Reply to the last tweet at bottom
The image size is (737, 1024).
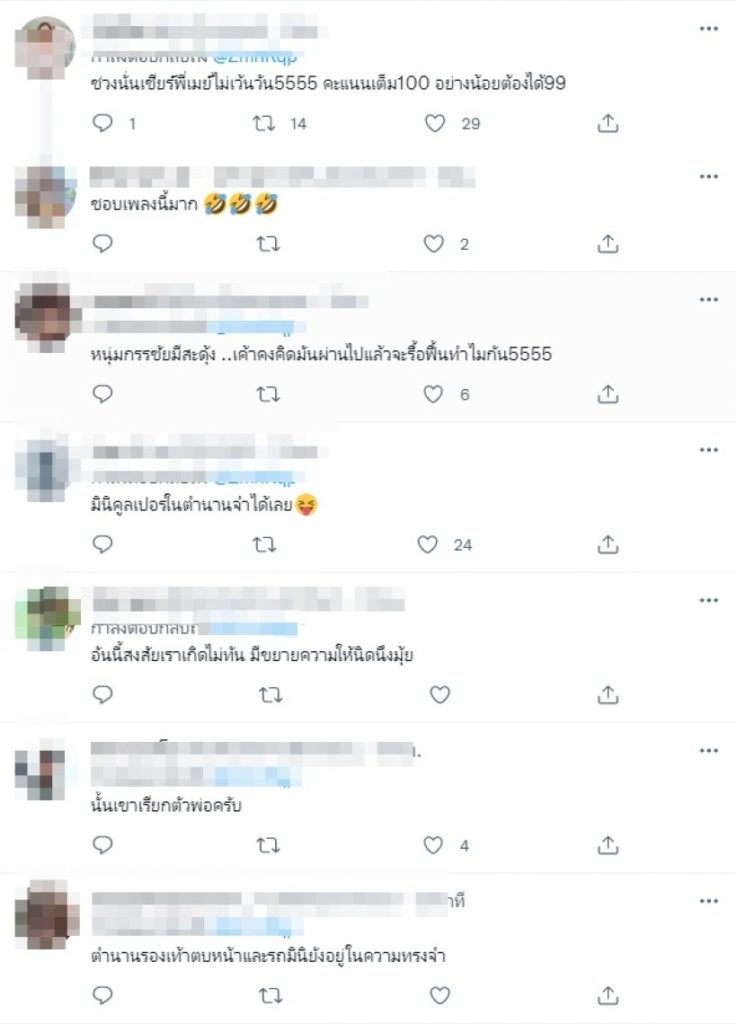[102, 995]
